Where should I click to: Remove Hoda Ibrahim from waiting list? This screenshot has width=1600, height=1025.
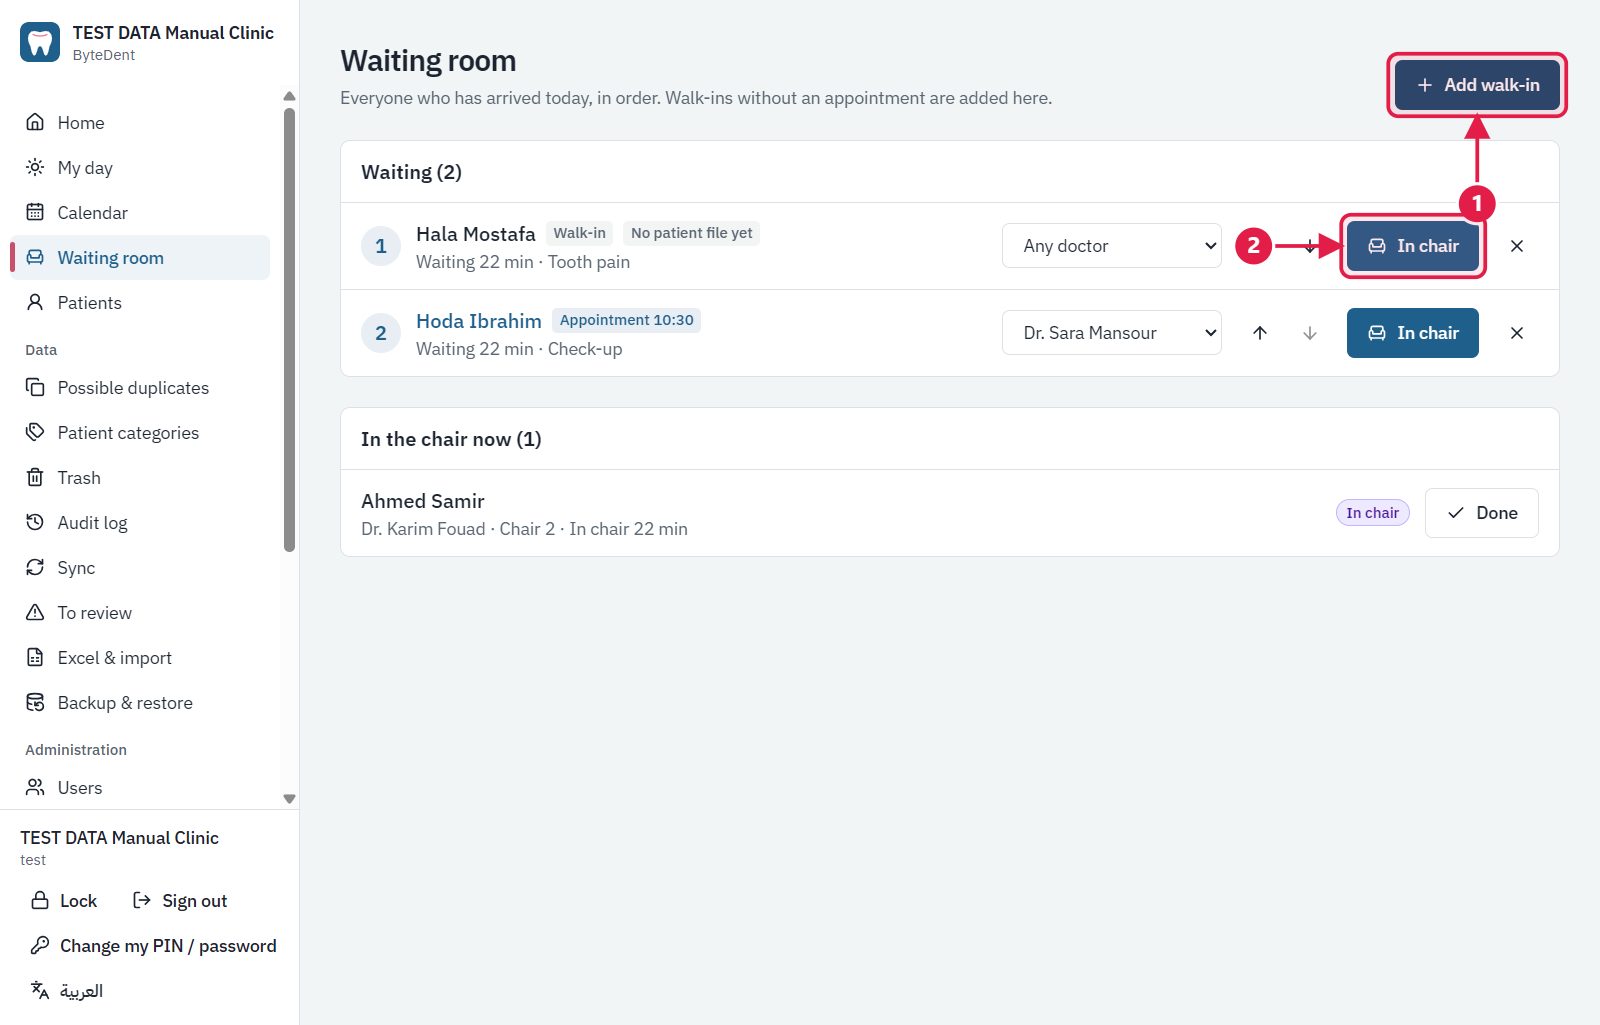(1517, 333)
